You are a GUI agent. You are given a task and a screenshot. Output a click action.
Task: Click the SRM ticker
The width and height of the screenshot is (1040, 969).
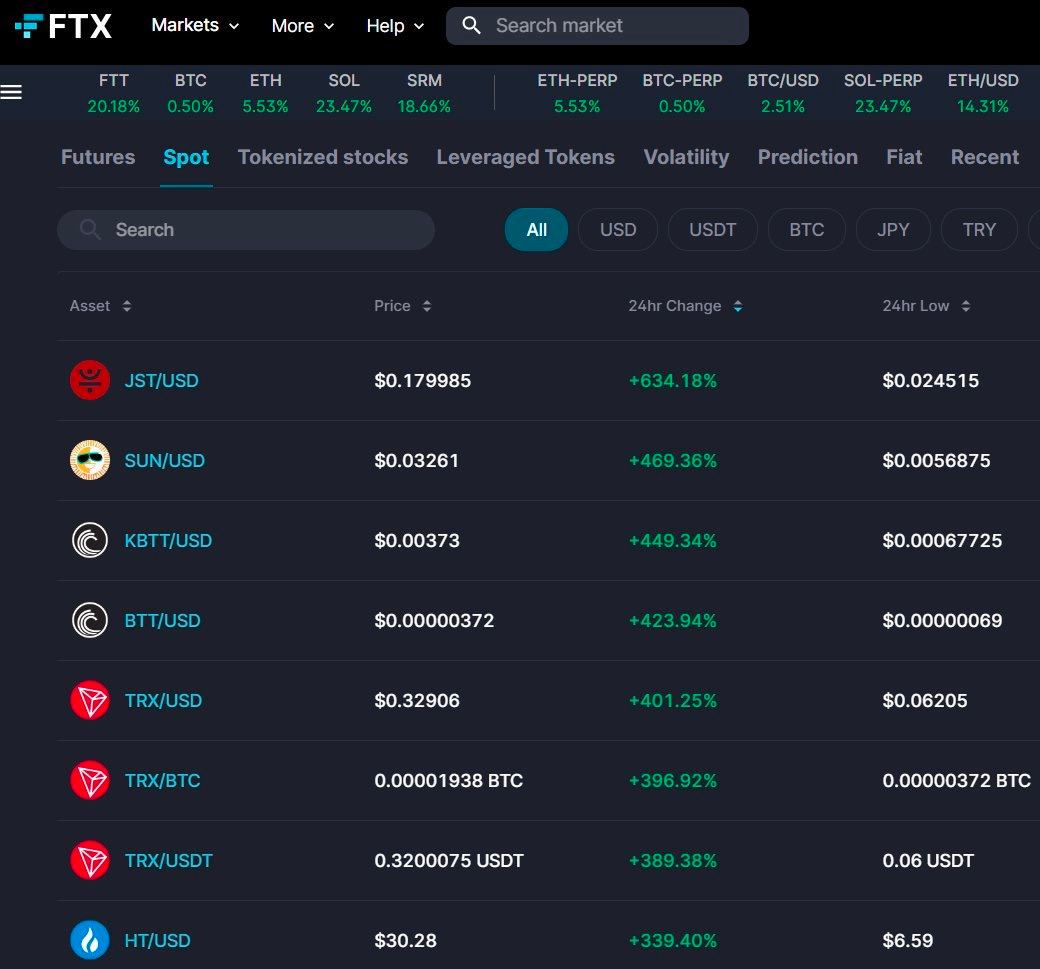424,93
